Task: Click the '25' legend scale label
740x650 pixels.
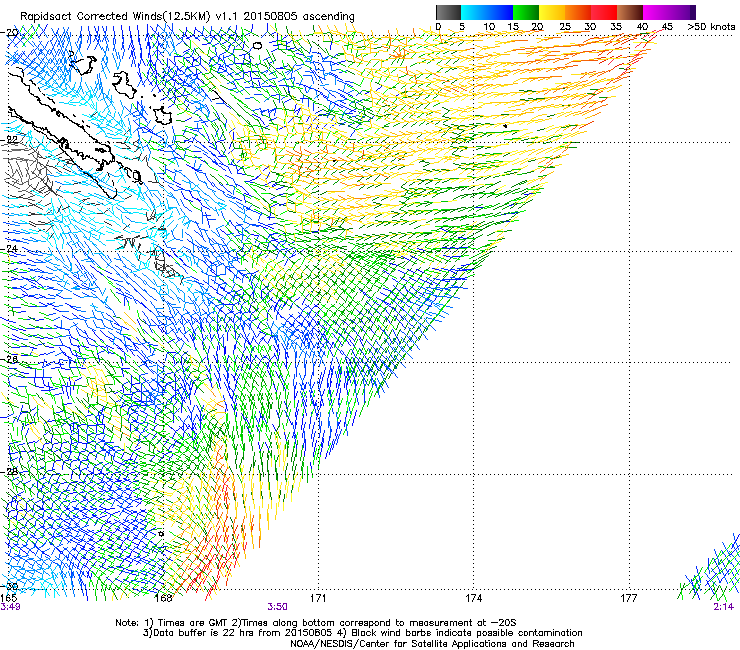Action: (x=565, y=27)
